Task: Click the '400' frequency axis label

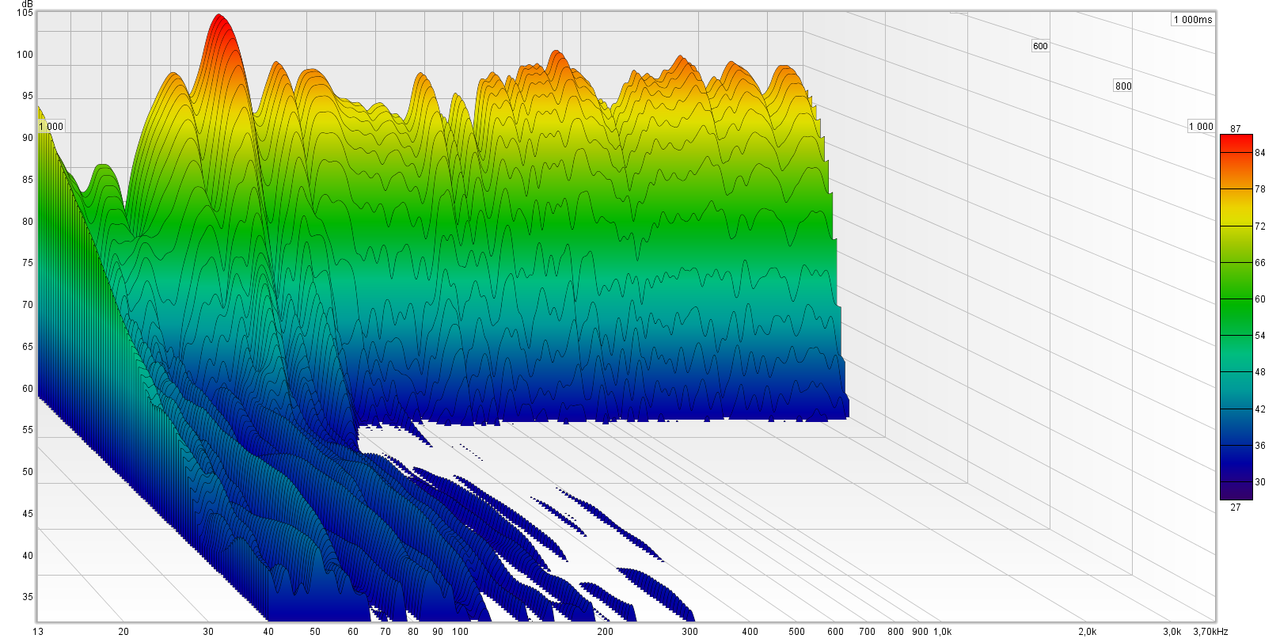Action: [x=749, y=631]
